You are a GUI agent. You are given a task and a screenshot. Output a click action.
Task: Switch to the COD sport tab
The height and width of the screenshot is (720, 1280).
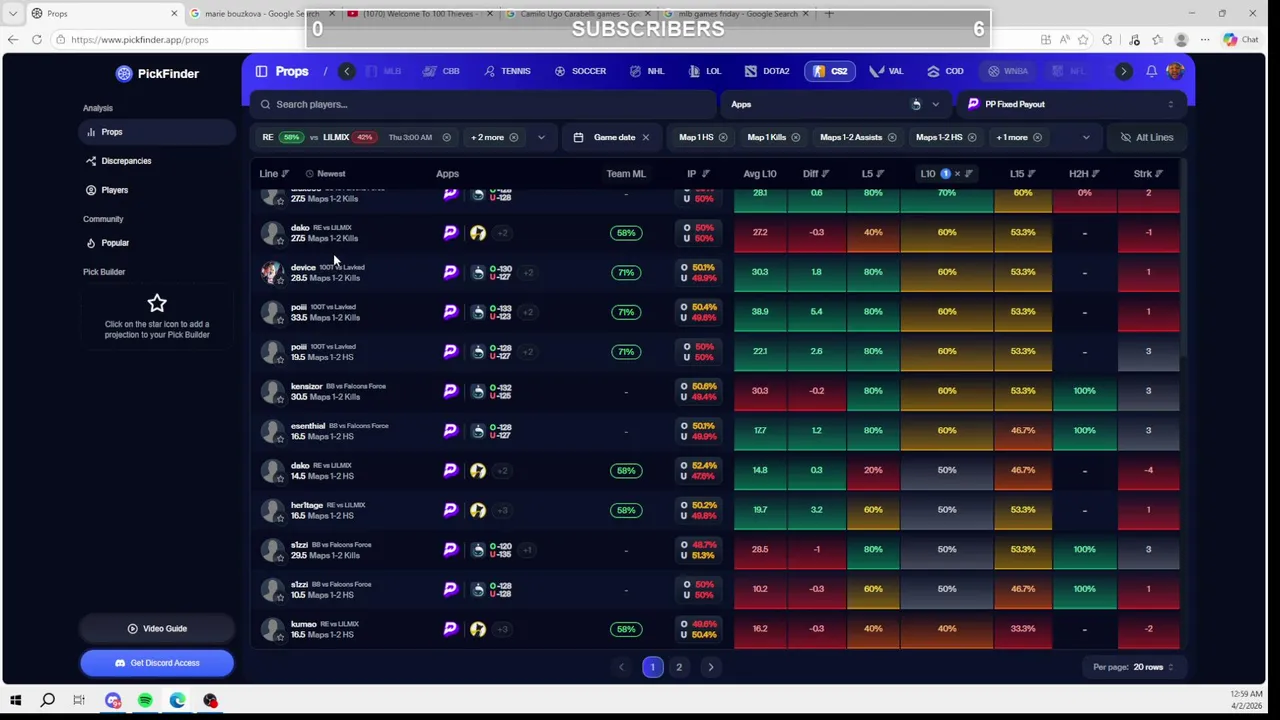pos(945,71)
